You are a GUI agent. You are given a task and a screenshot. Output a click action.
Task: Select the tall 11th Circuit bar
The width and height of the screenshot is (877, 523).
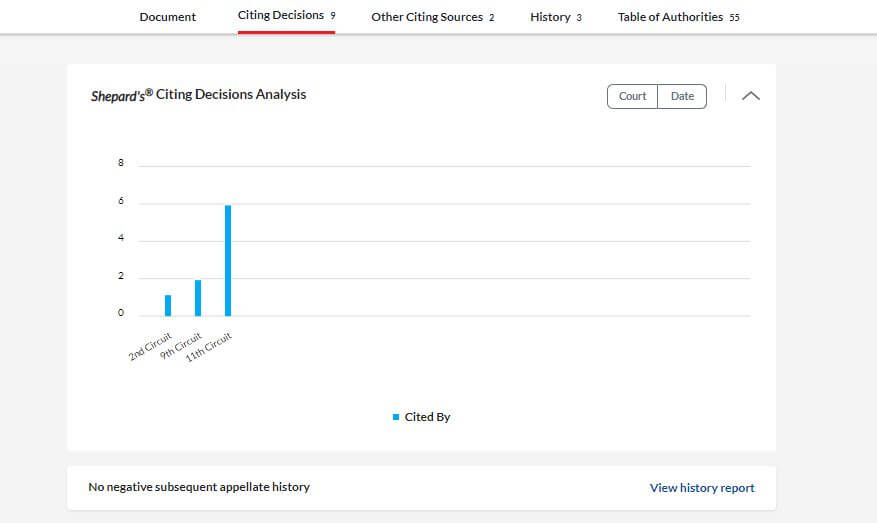pos(228,260)
